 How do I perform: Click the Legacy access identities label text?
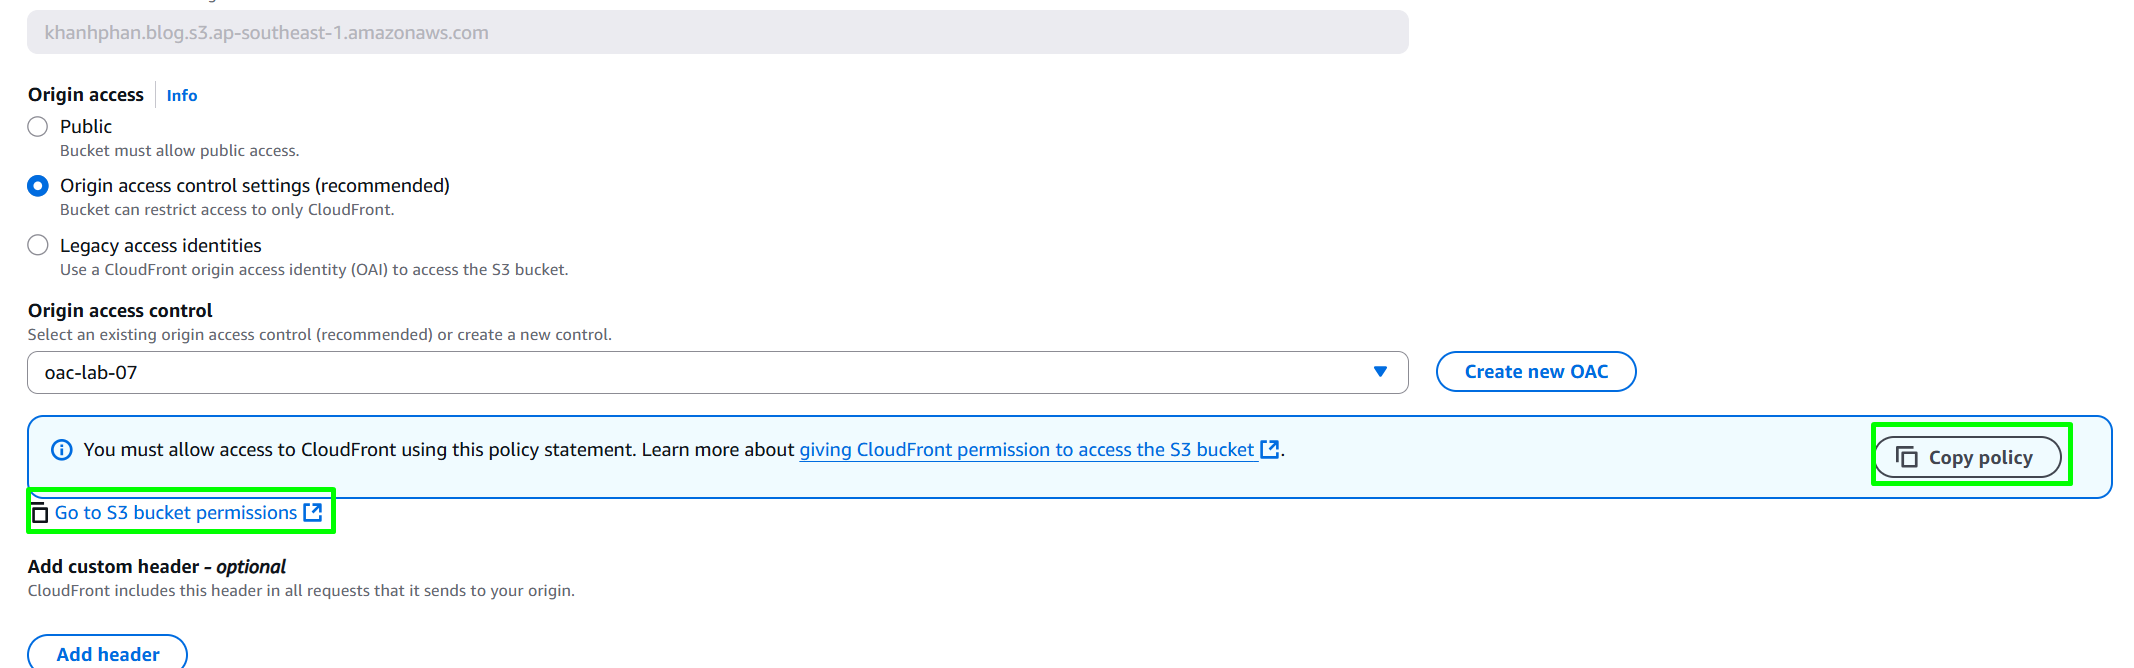(161, 245)
